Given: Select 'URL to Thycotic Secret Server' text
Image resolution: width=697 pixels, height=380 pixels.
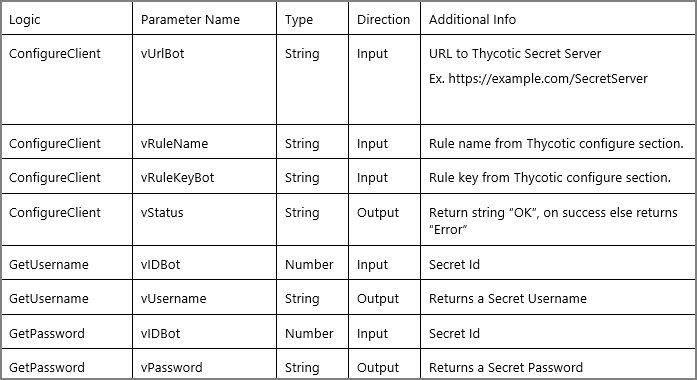Looking at the screenshot, I should pyautogui.click(x=515, y=54).
